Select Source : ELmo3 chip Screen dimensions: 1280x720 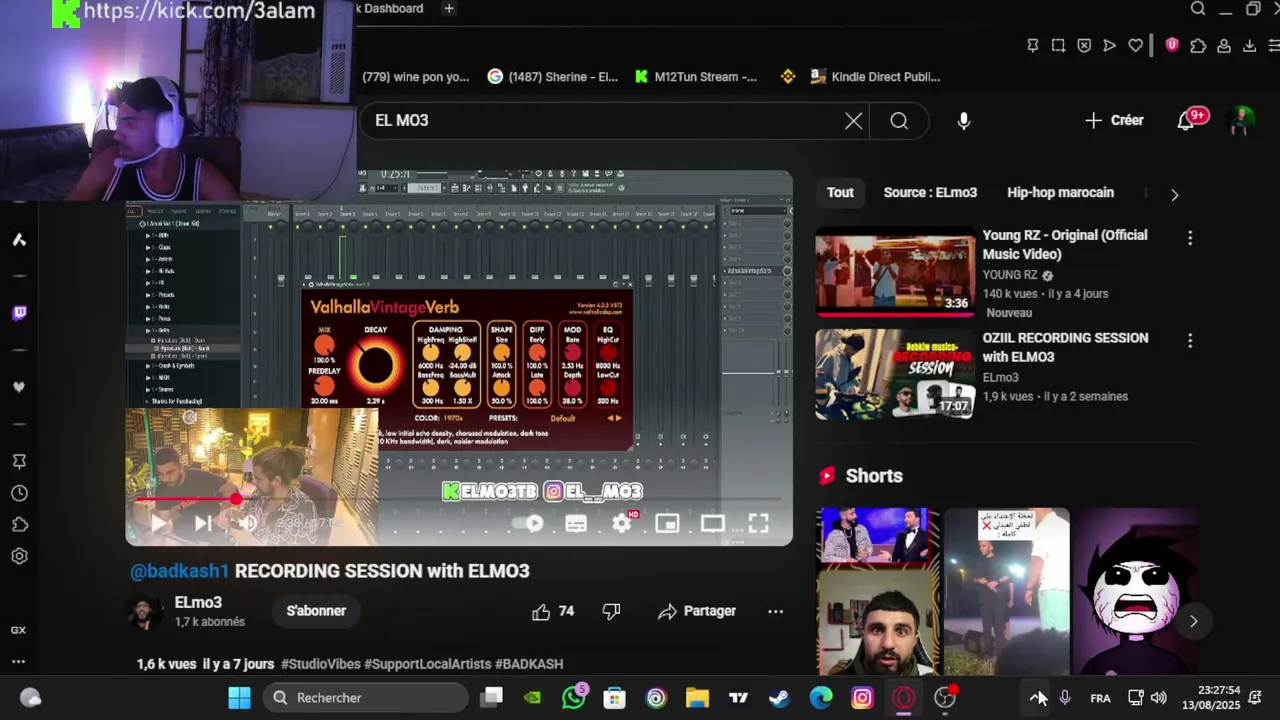pyautogui.click(x=930, y=192)
